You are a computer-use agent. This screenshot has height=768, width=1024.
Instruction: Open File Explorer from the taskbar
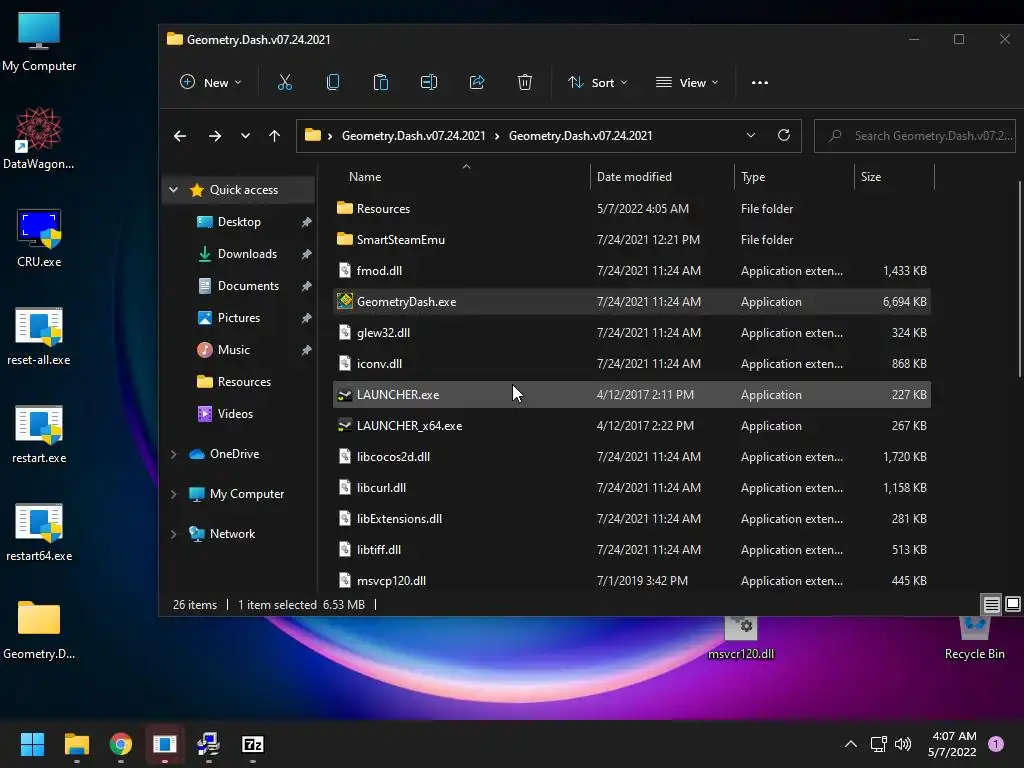pyautogui.click(x=76, y=744)
